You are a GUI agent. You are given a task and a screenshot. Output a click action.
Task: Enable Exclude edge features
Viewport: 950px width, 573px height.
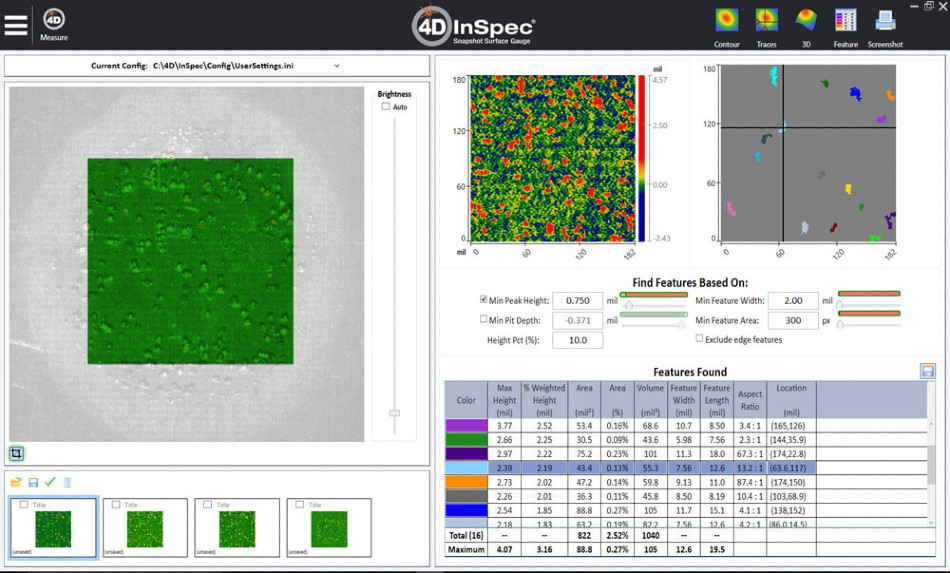pos(699,339)
